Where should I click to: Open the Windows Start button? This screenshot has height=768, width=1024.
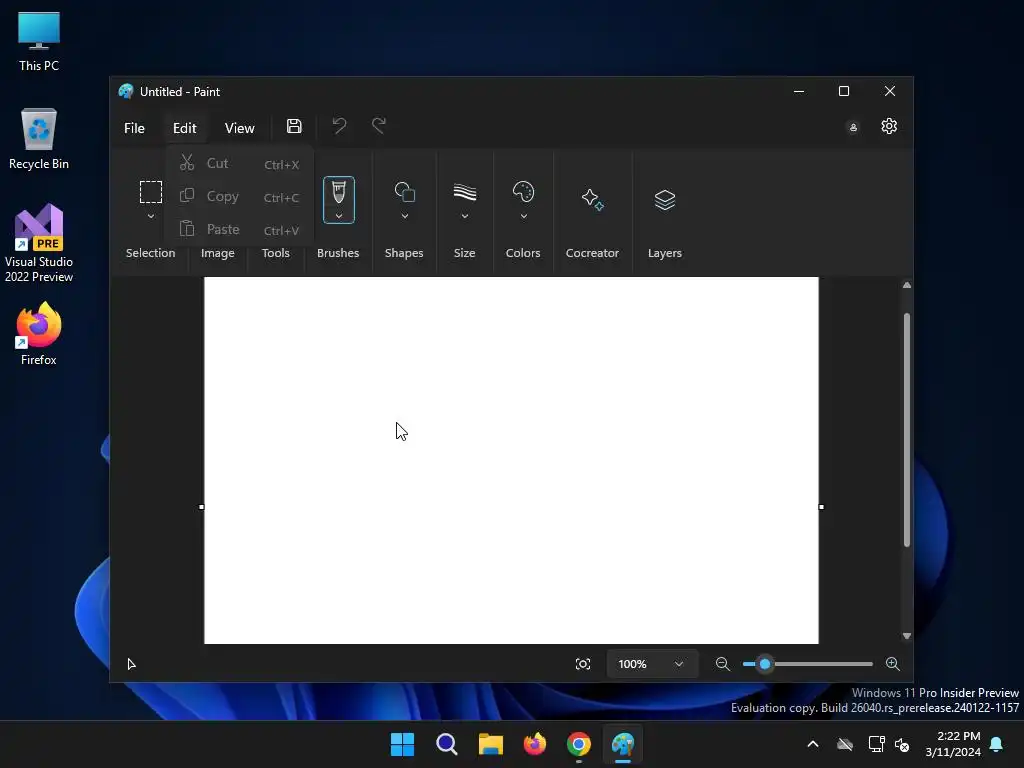402,744
